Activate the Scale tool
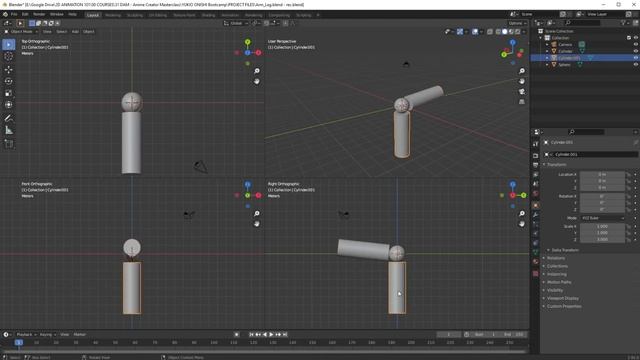Screen dimensions: 640x360 click(9, 93)
